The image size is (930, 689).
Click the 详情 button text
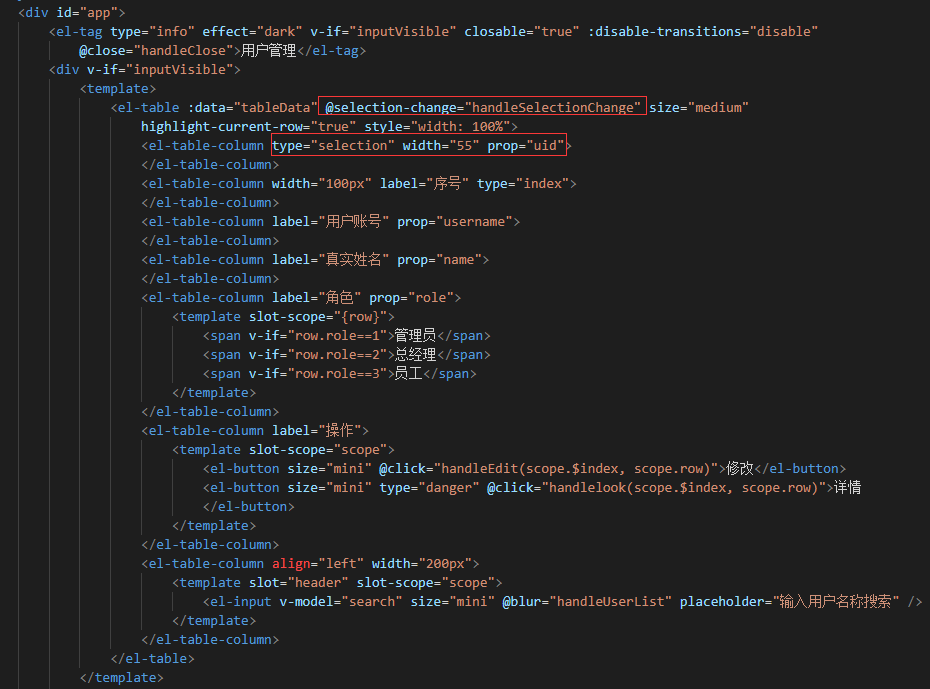[x=848, y=487]
